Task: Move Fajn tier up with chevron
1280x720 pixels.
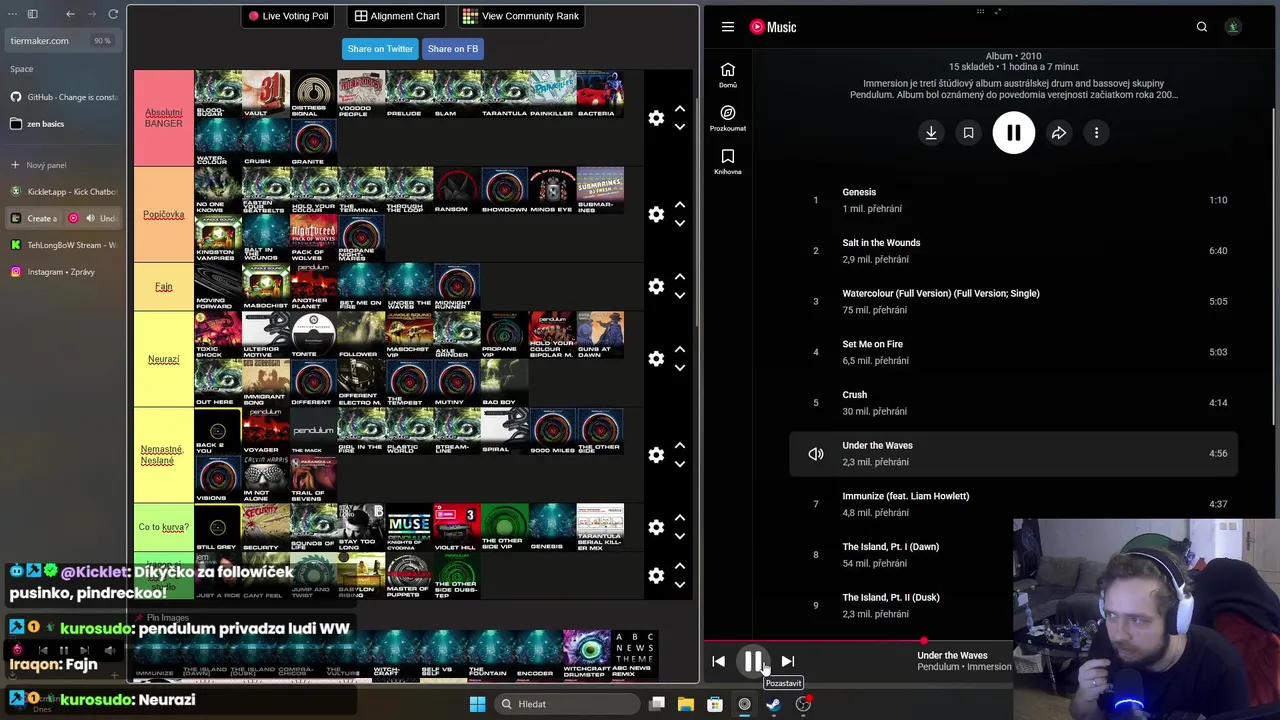Action: [680, 277]
